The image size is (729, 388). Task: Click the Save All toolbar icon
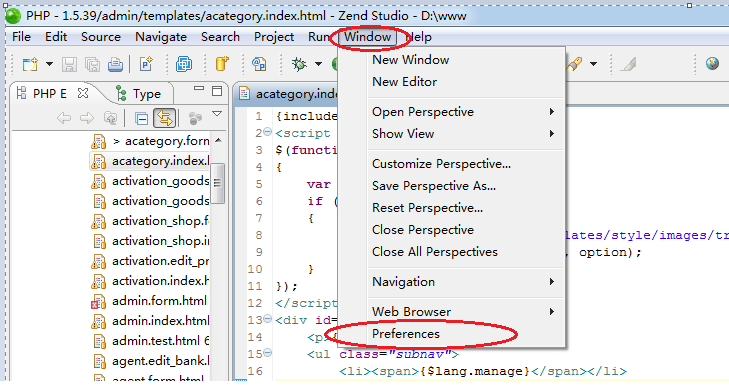point(93,64)
